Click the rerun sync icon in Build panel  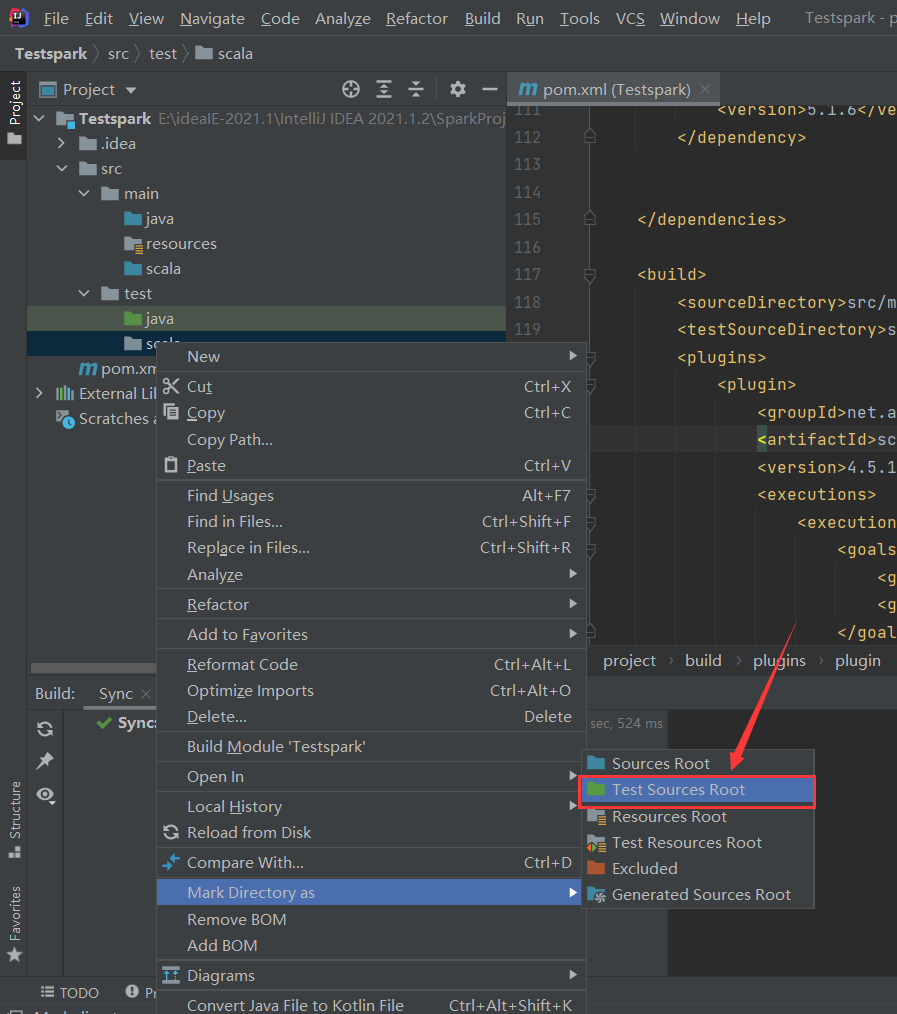tap(45, 729)
